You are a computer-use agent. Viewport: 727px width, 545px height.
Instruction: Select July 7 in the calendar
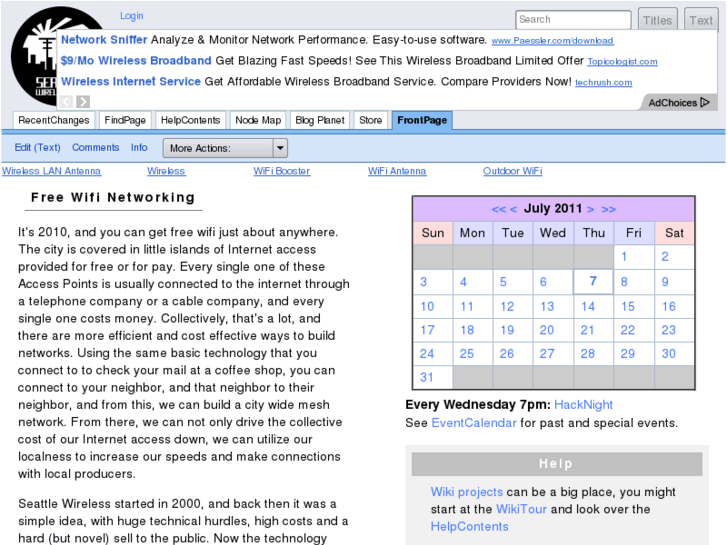pyautogui.click(x=593, y=282)
